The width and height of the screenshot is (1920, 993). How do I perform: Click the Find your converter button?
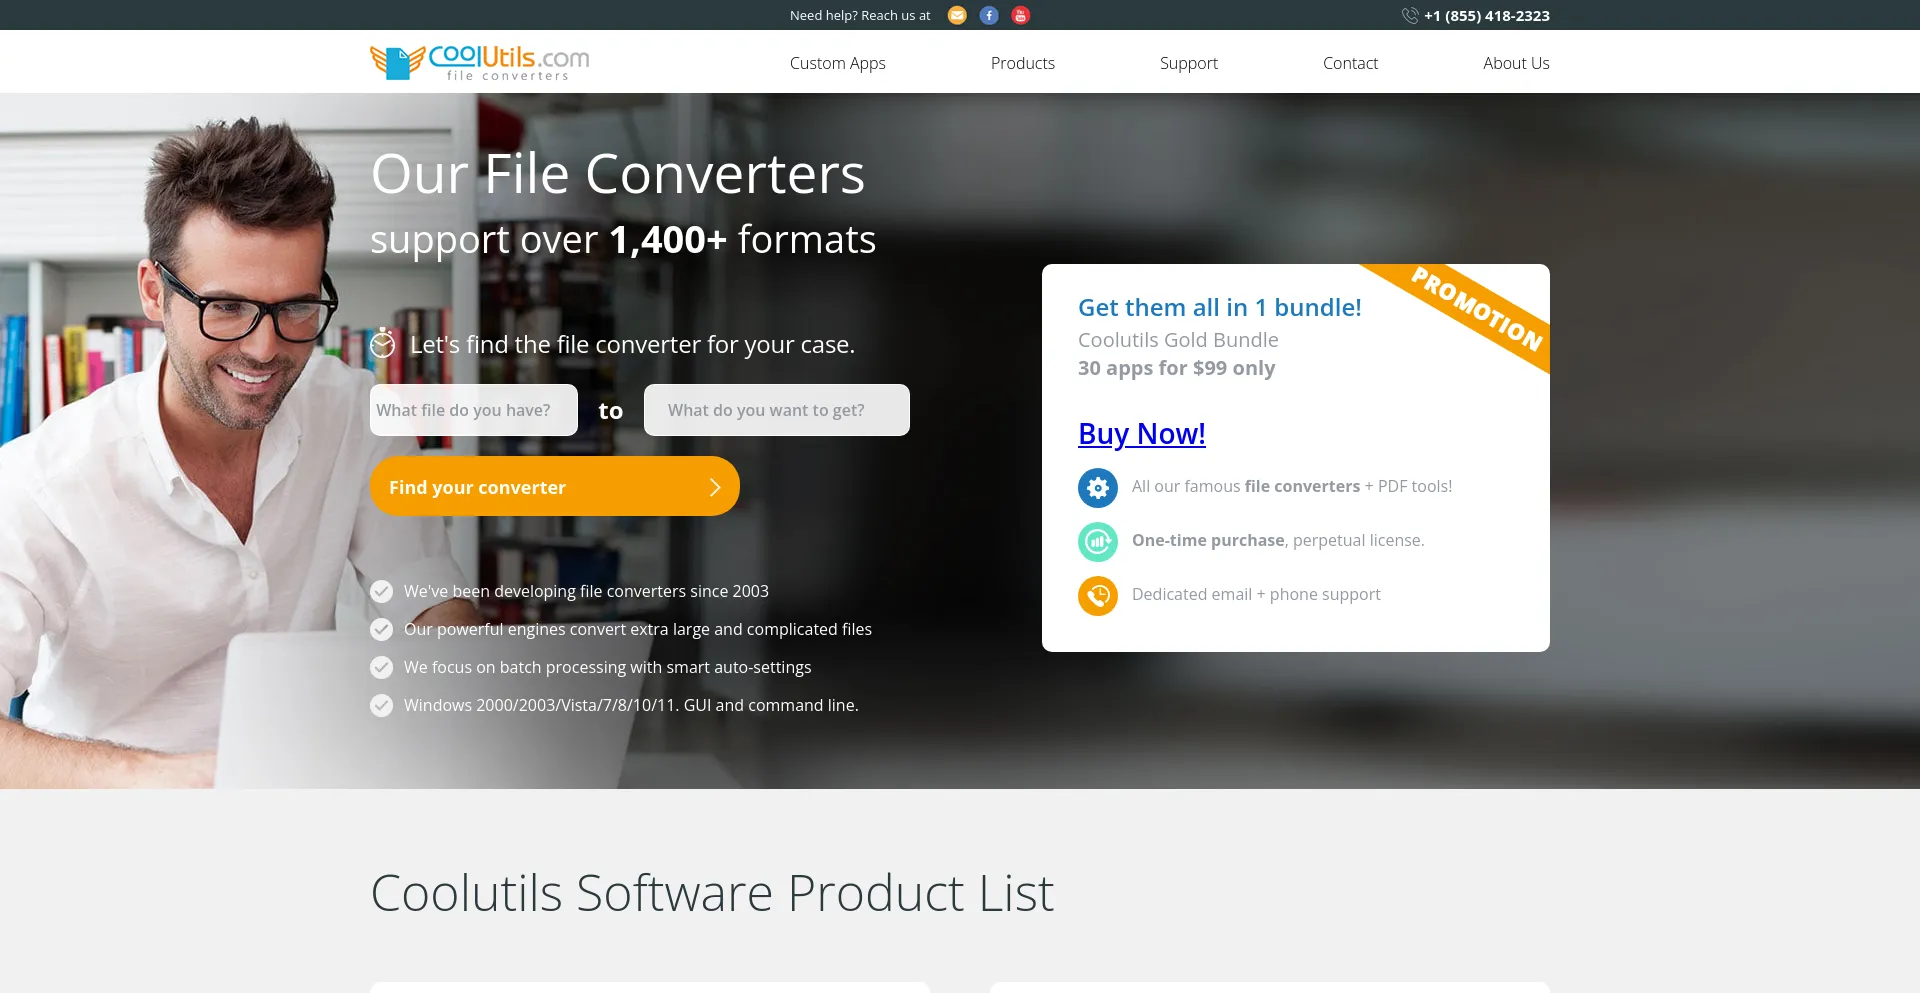click(x=555, y=486)
